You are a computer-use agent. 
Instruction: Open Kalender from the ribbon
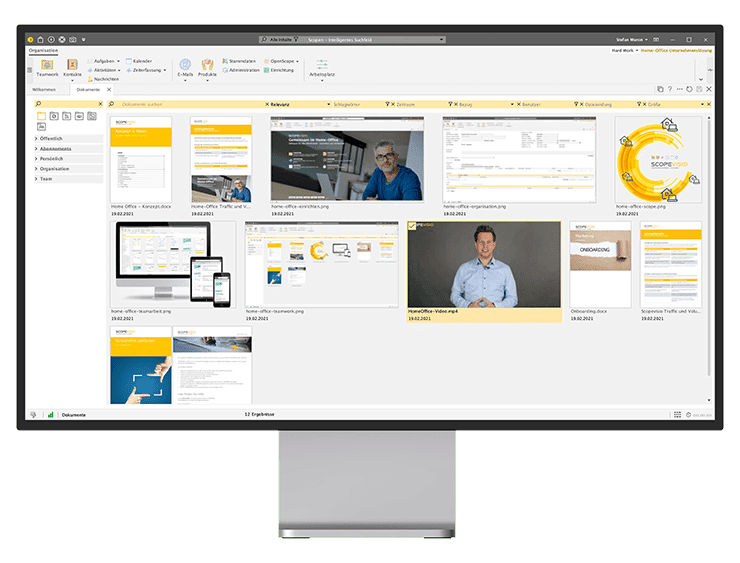pyautogui.click(x=139, y=61)
